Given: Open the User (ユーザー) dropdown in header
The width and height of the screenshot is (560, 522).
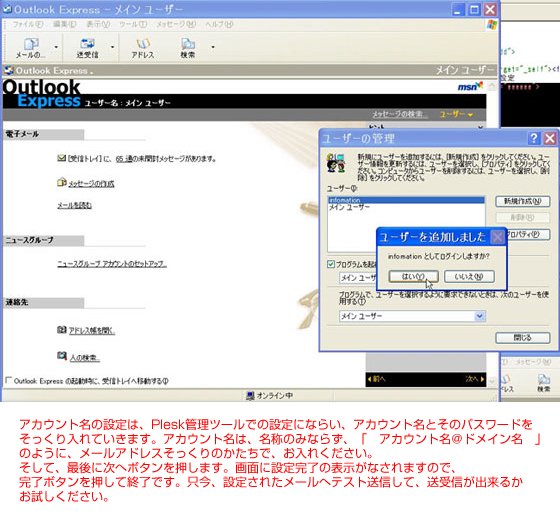Looking at the screenshot, I should [x=456, y=114].
